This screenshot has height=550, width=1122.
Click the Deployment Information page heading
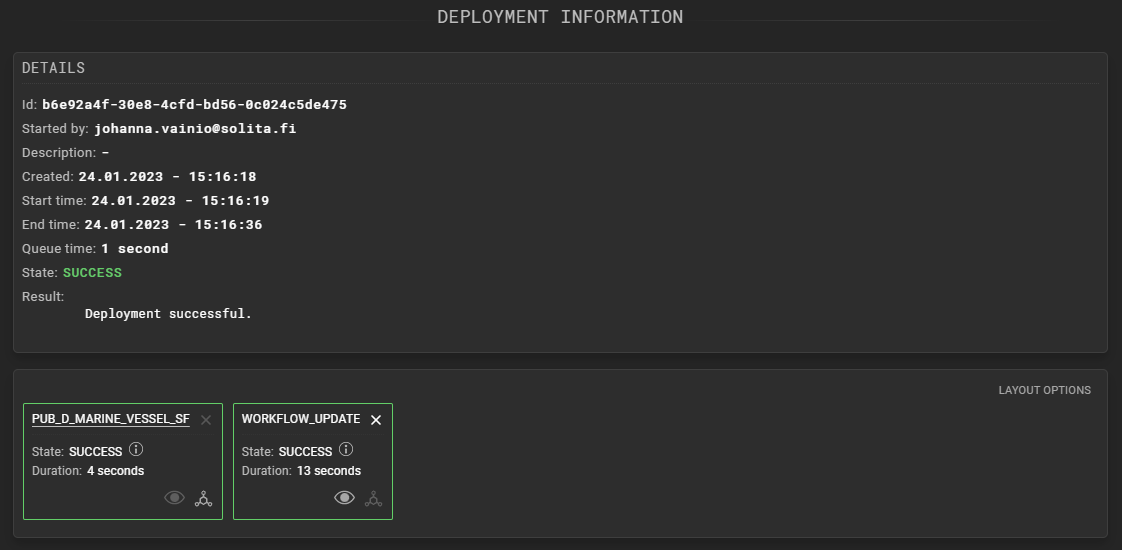click(x=560, y=17)
